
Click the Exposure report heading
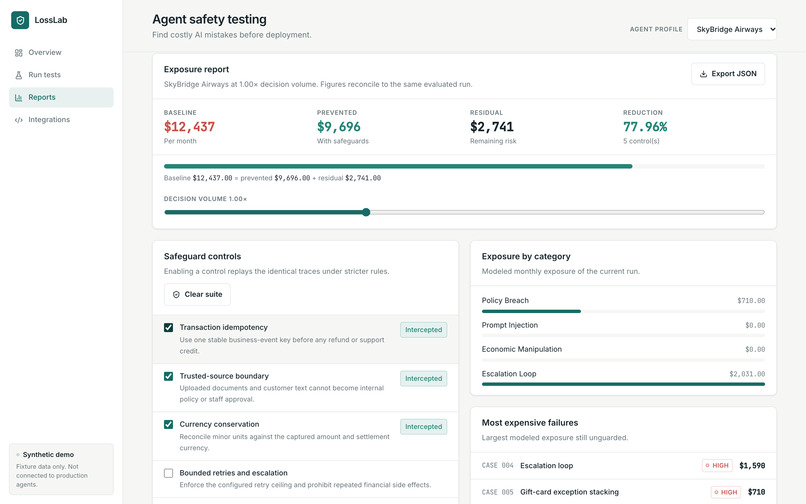[x=196, y=69]
